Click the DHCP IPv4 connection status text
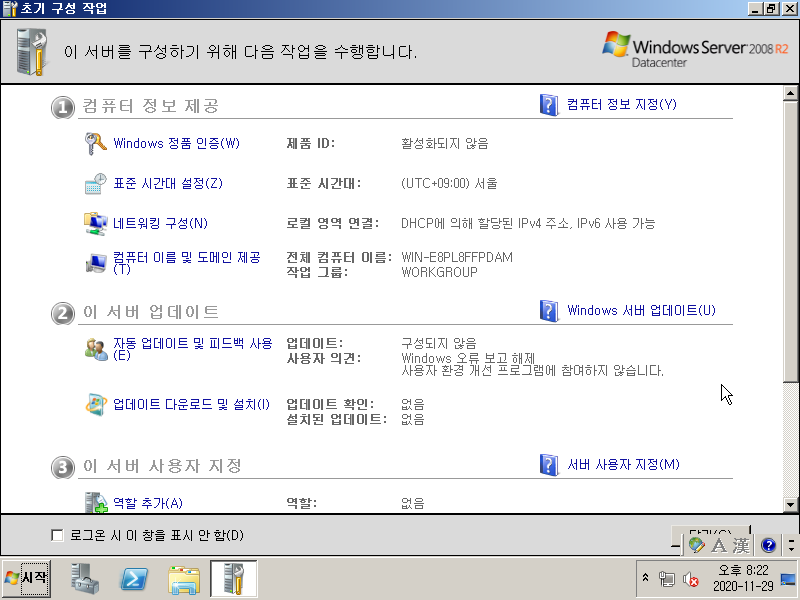800x600 pixels. click(x=528, y=223)
